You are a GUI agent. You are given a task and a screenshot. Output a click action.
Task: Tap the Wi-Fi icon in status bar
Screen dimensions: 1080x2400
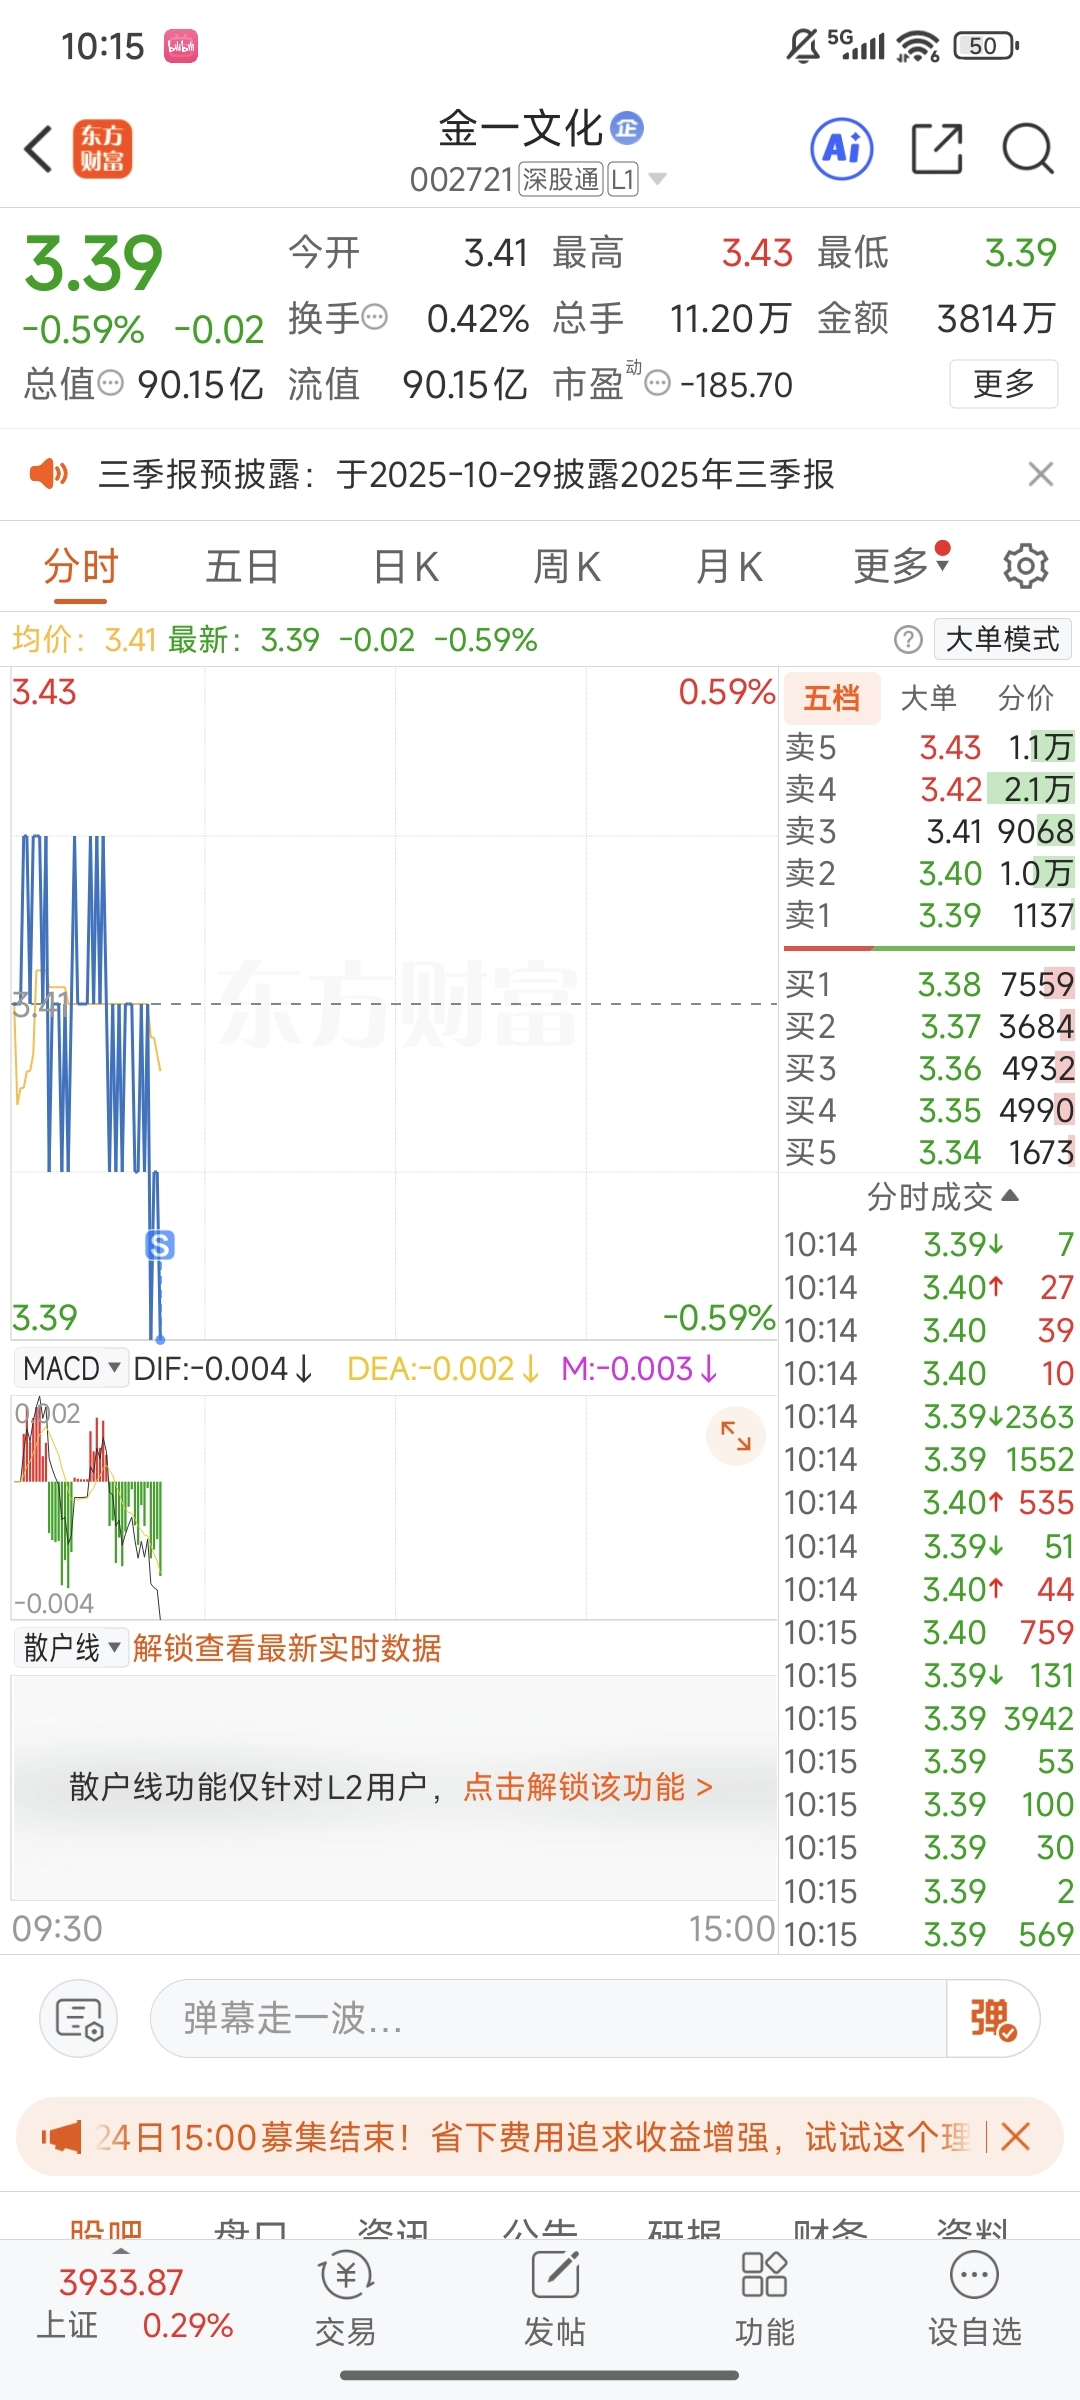[x=917, y=45]
